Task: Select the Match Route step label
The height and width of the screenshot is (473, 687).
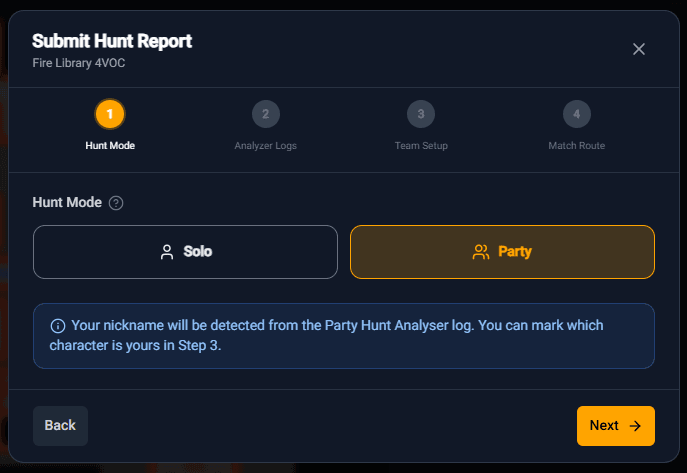Action: click(576, 146)
